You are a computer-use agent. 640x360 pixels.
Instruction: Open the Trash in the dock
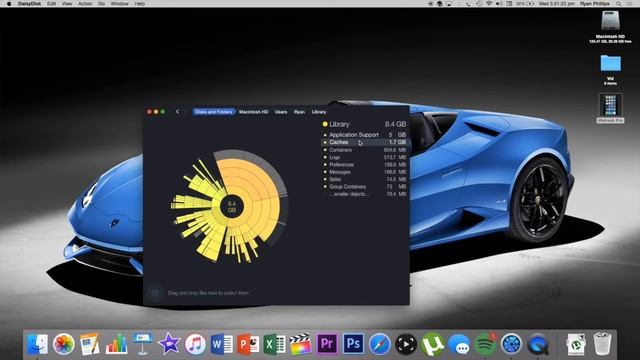click(x=602, y=344)
